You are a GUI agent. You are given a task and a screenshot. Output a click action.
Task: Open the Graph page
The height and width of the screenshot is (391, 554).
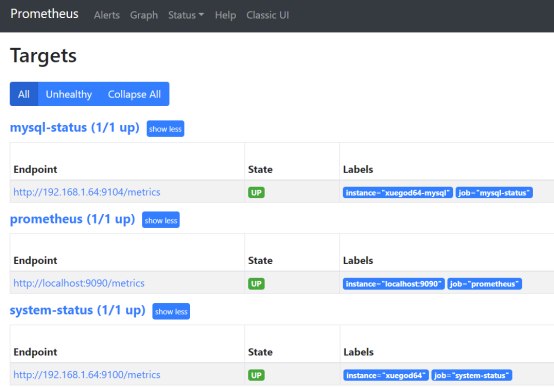(144, 15)
